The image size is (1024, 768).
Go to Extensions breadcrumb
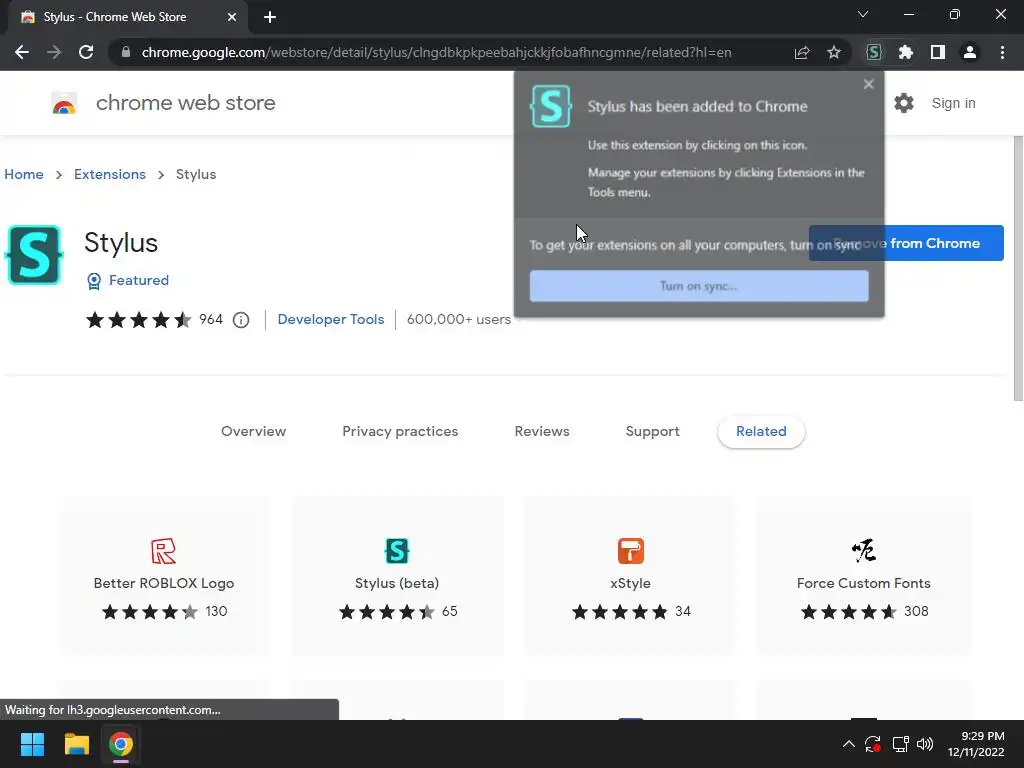click(110, 174)
